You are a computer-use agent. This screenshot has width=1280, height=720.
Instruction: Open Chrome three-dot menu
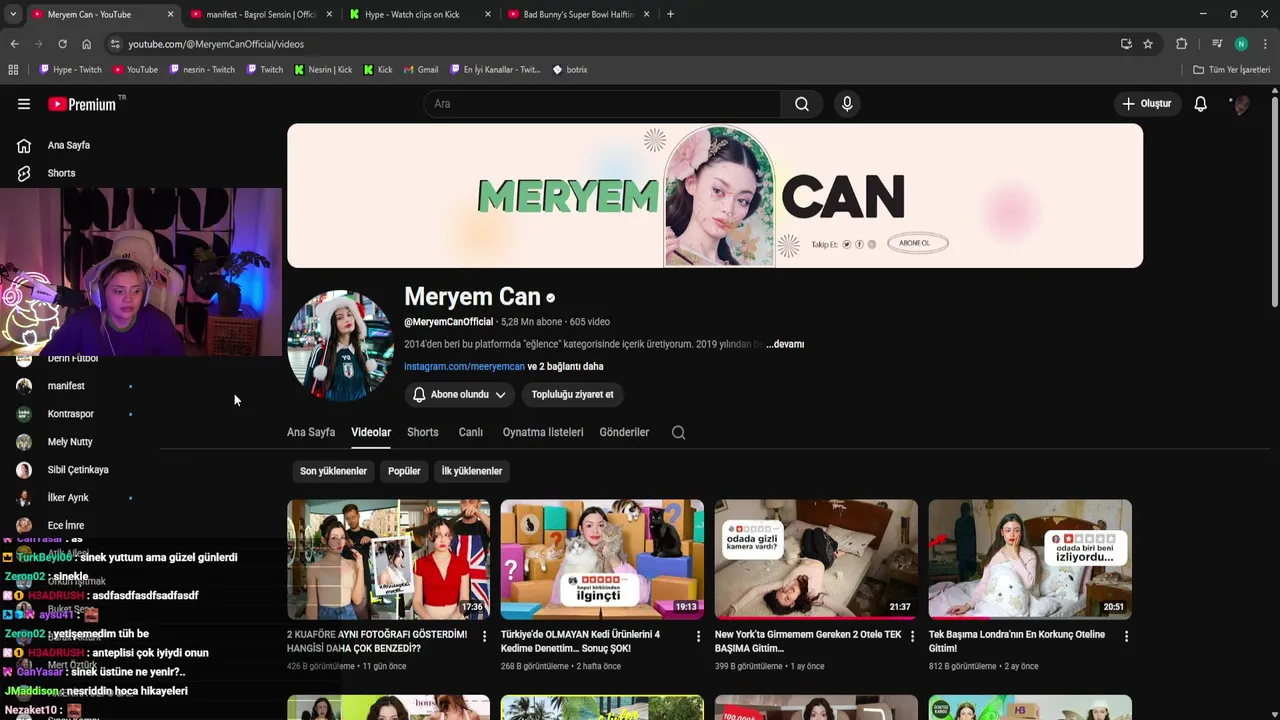[1265, 44]
